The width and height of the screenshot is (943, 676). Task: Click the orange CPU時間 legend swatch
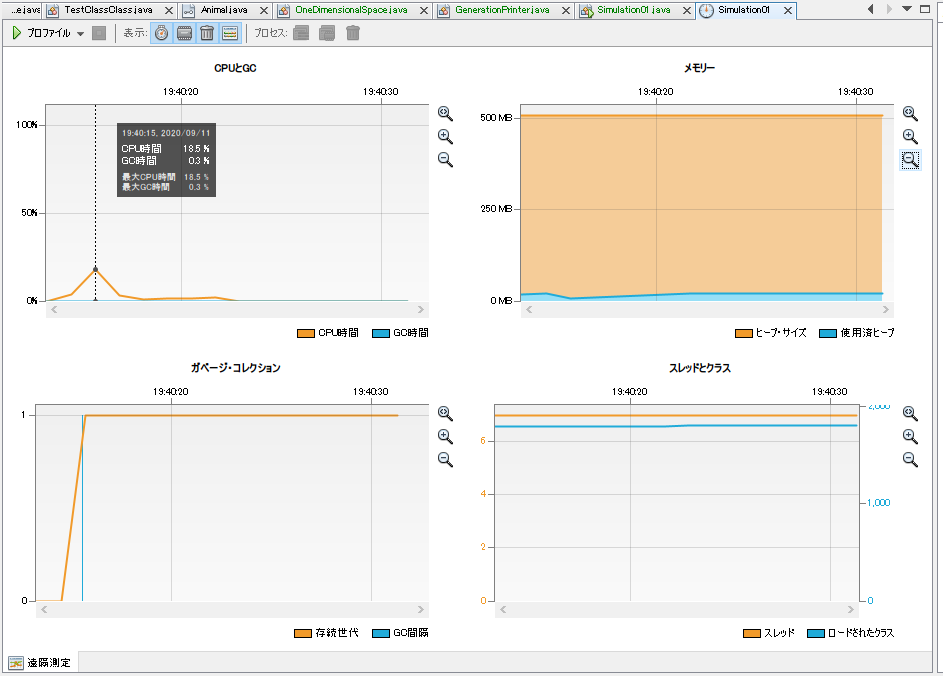point(306,333)
